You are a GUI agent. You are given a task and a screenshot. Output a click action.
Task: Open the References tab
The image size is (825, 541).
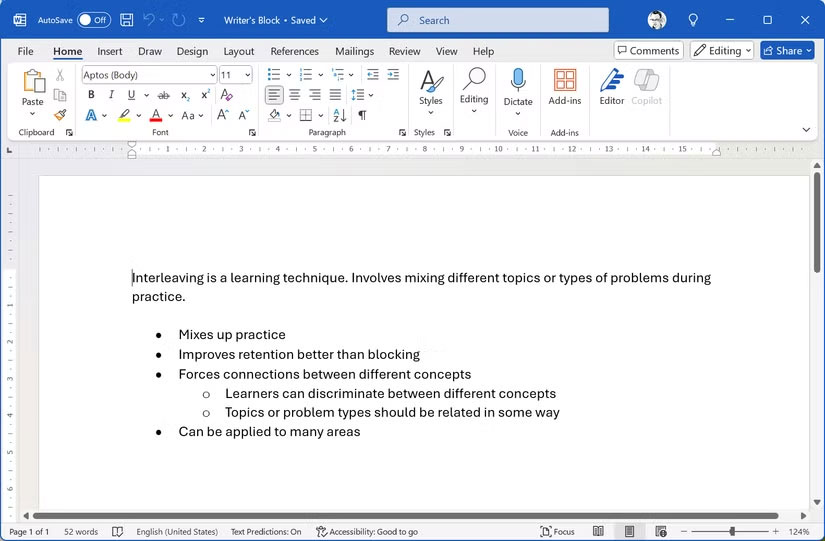click(295, 51)
